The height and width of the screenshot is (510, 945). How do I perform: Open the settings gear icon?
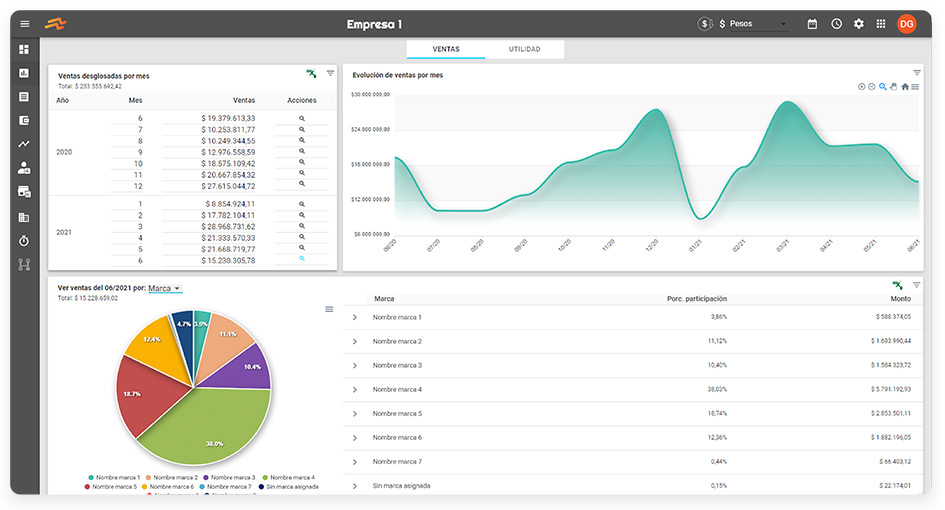coord(859,24)
